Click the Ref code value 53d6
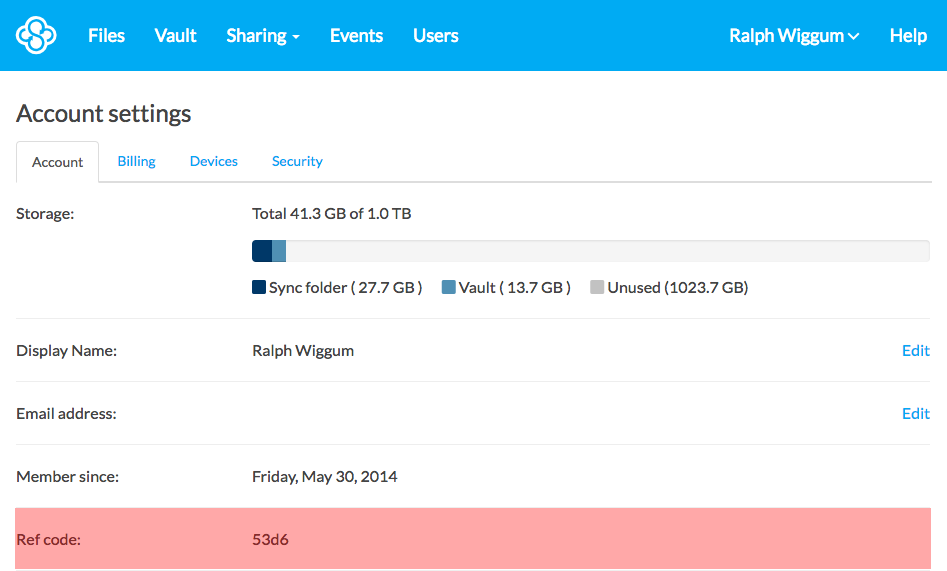The height and width of the screenshot is (571, 947). 270,540
